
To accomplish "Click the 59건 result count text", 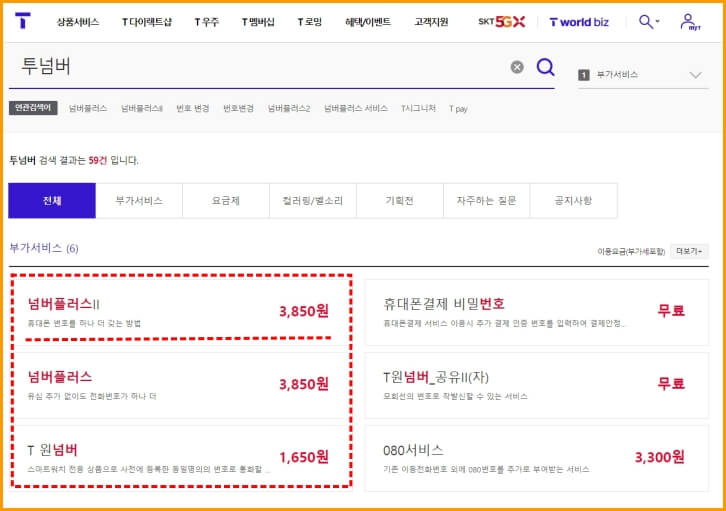I will (98, 161).
